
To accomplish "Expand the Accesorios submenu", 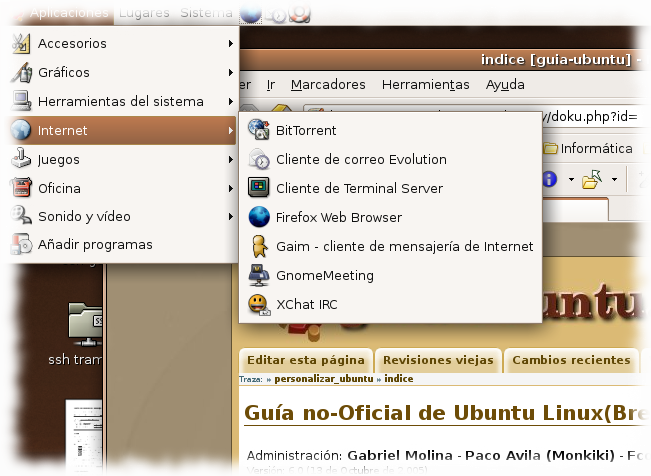I will coord(72,43).
